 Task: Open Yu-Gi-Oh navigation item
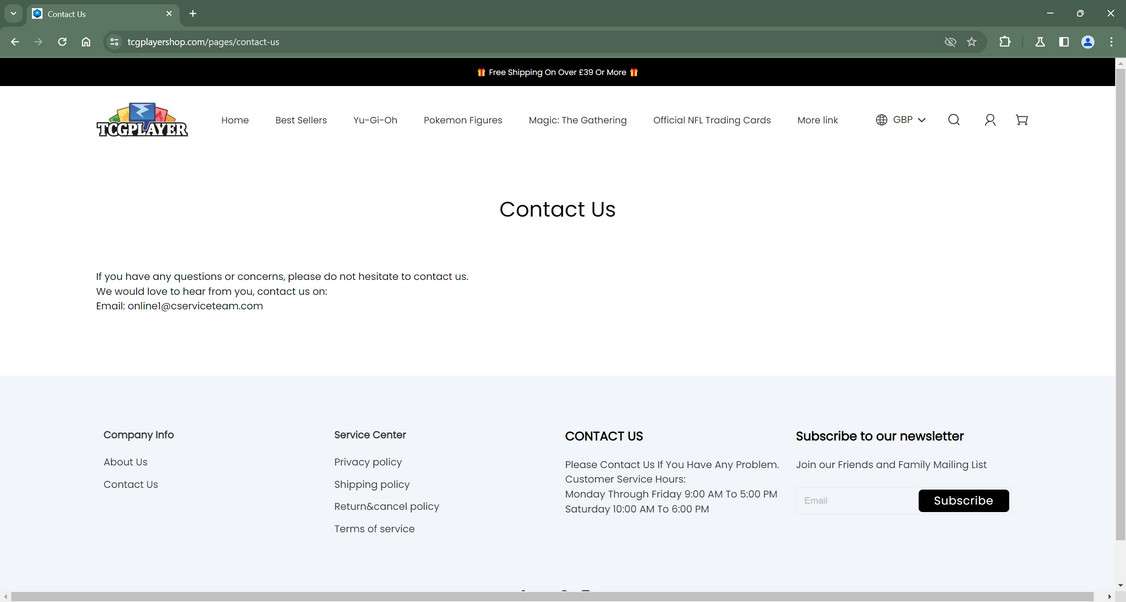(x=375, y=120)
